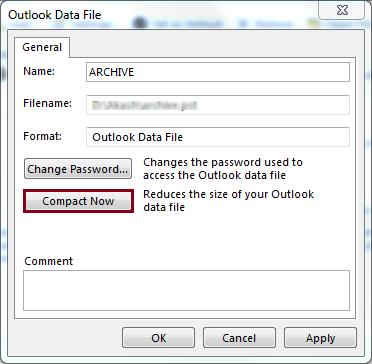
Task: Click the Comment label
Action: click(49, 261)
